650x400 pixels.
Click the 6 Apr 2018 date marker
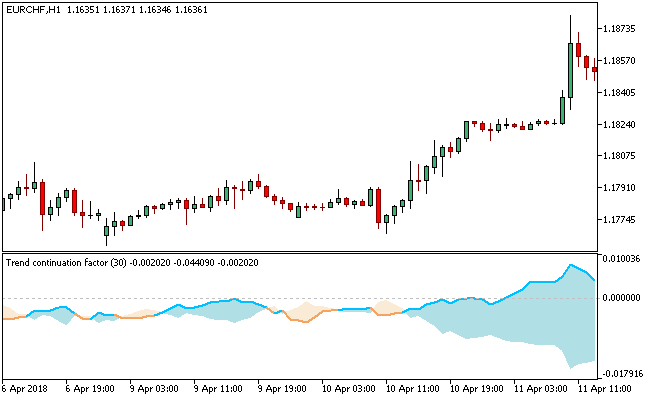(25, 388)
